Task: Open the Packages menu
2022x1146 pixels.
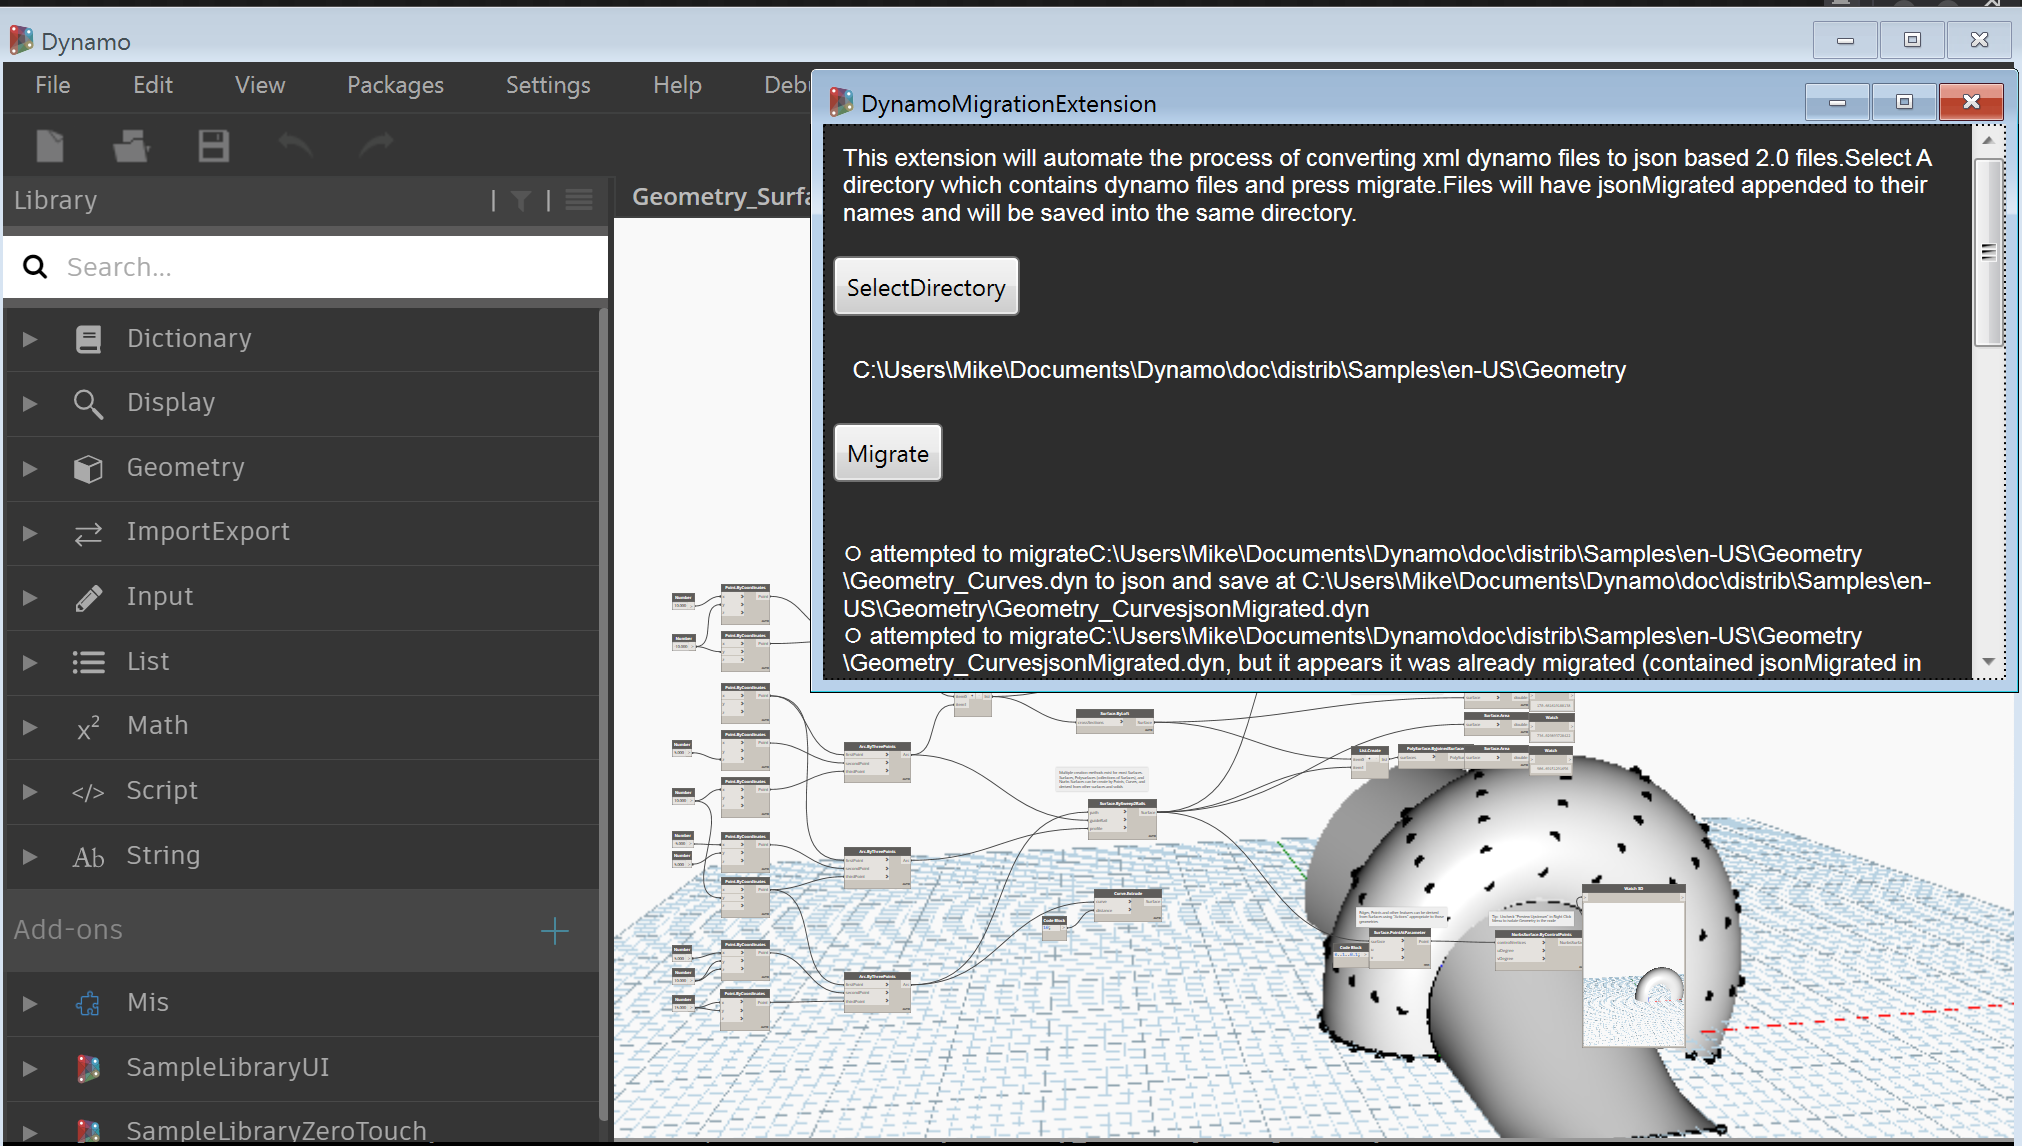Action: pos(395,85)
